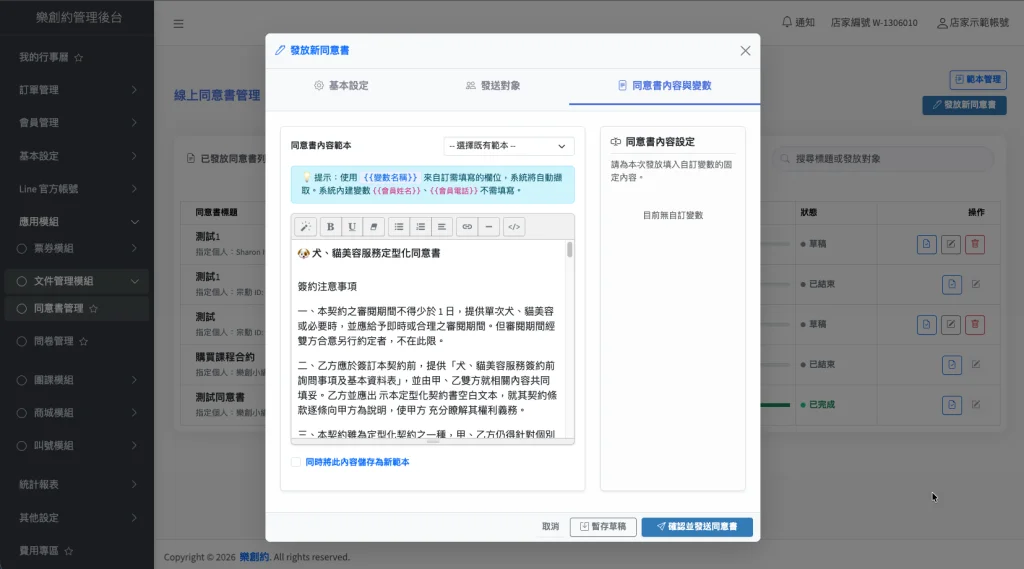The height and width of the screenshot is (569, 1024).
Task: Expand the 訂單管理 sidebar menu
Action: pyautogui.click(x=77, y=90)
